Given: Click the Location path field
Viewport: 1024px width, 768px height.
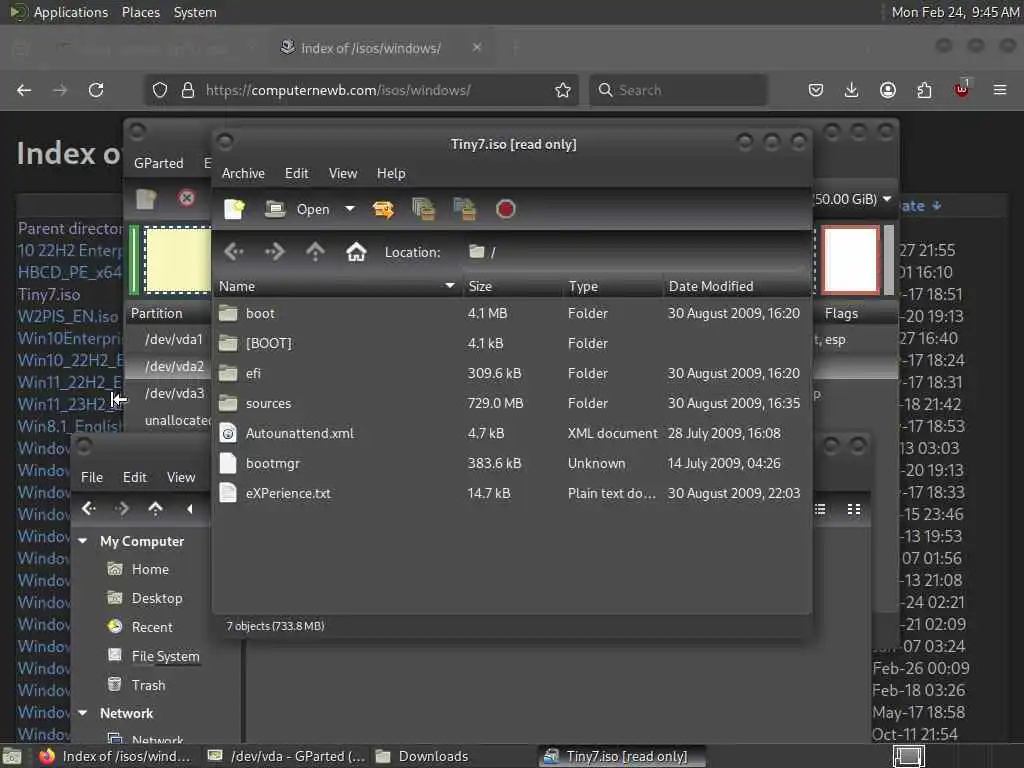Looking at the screenshot, I should click(635, 252).
